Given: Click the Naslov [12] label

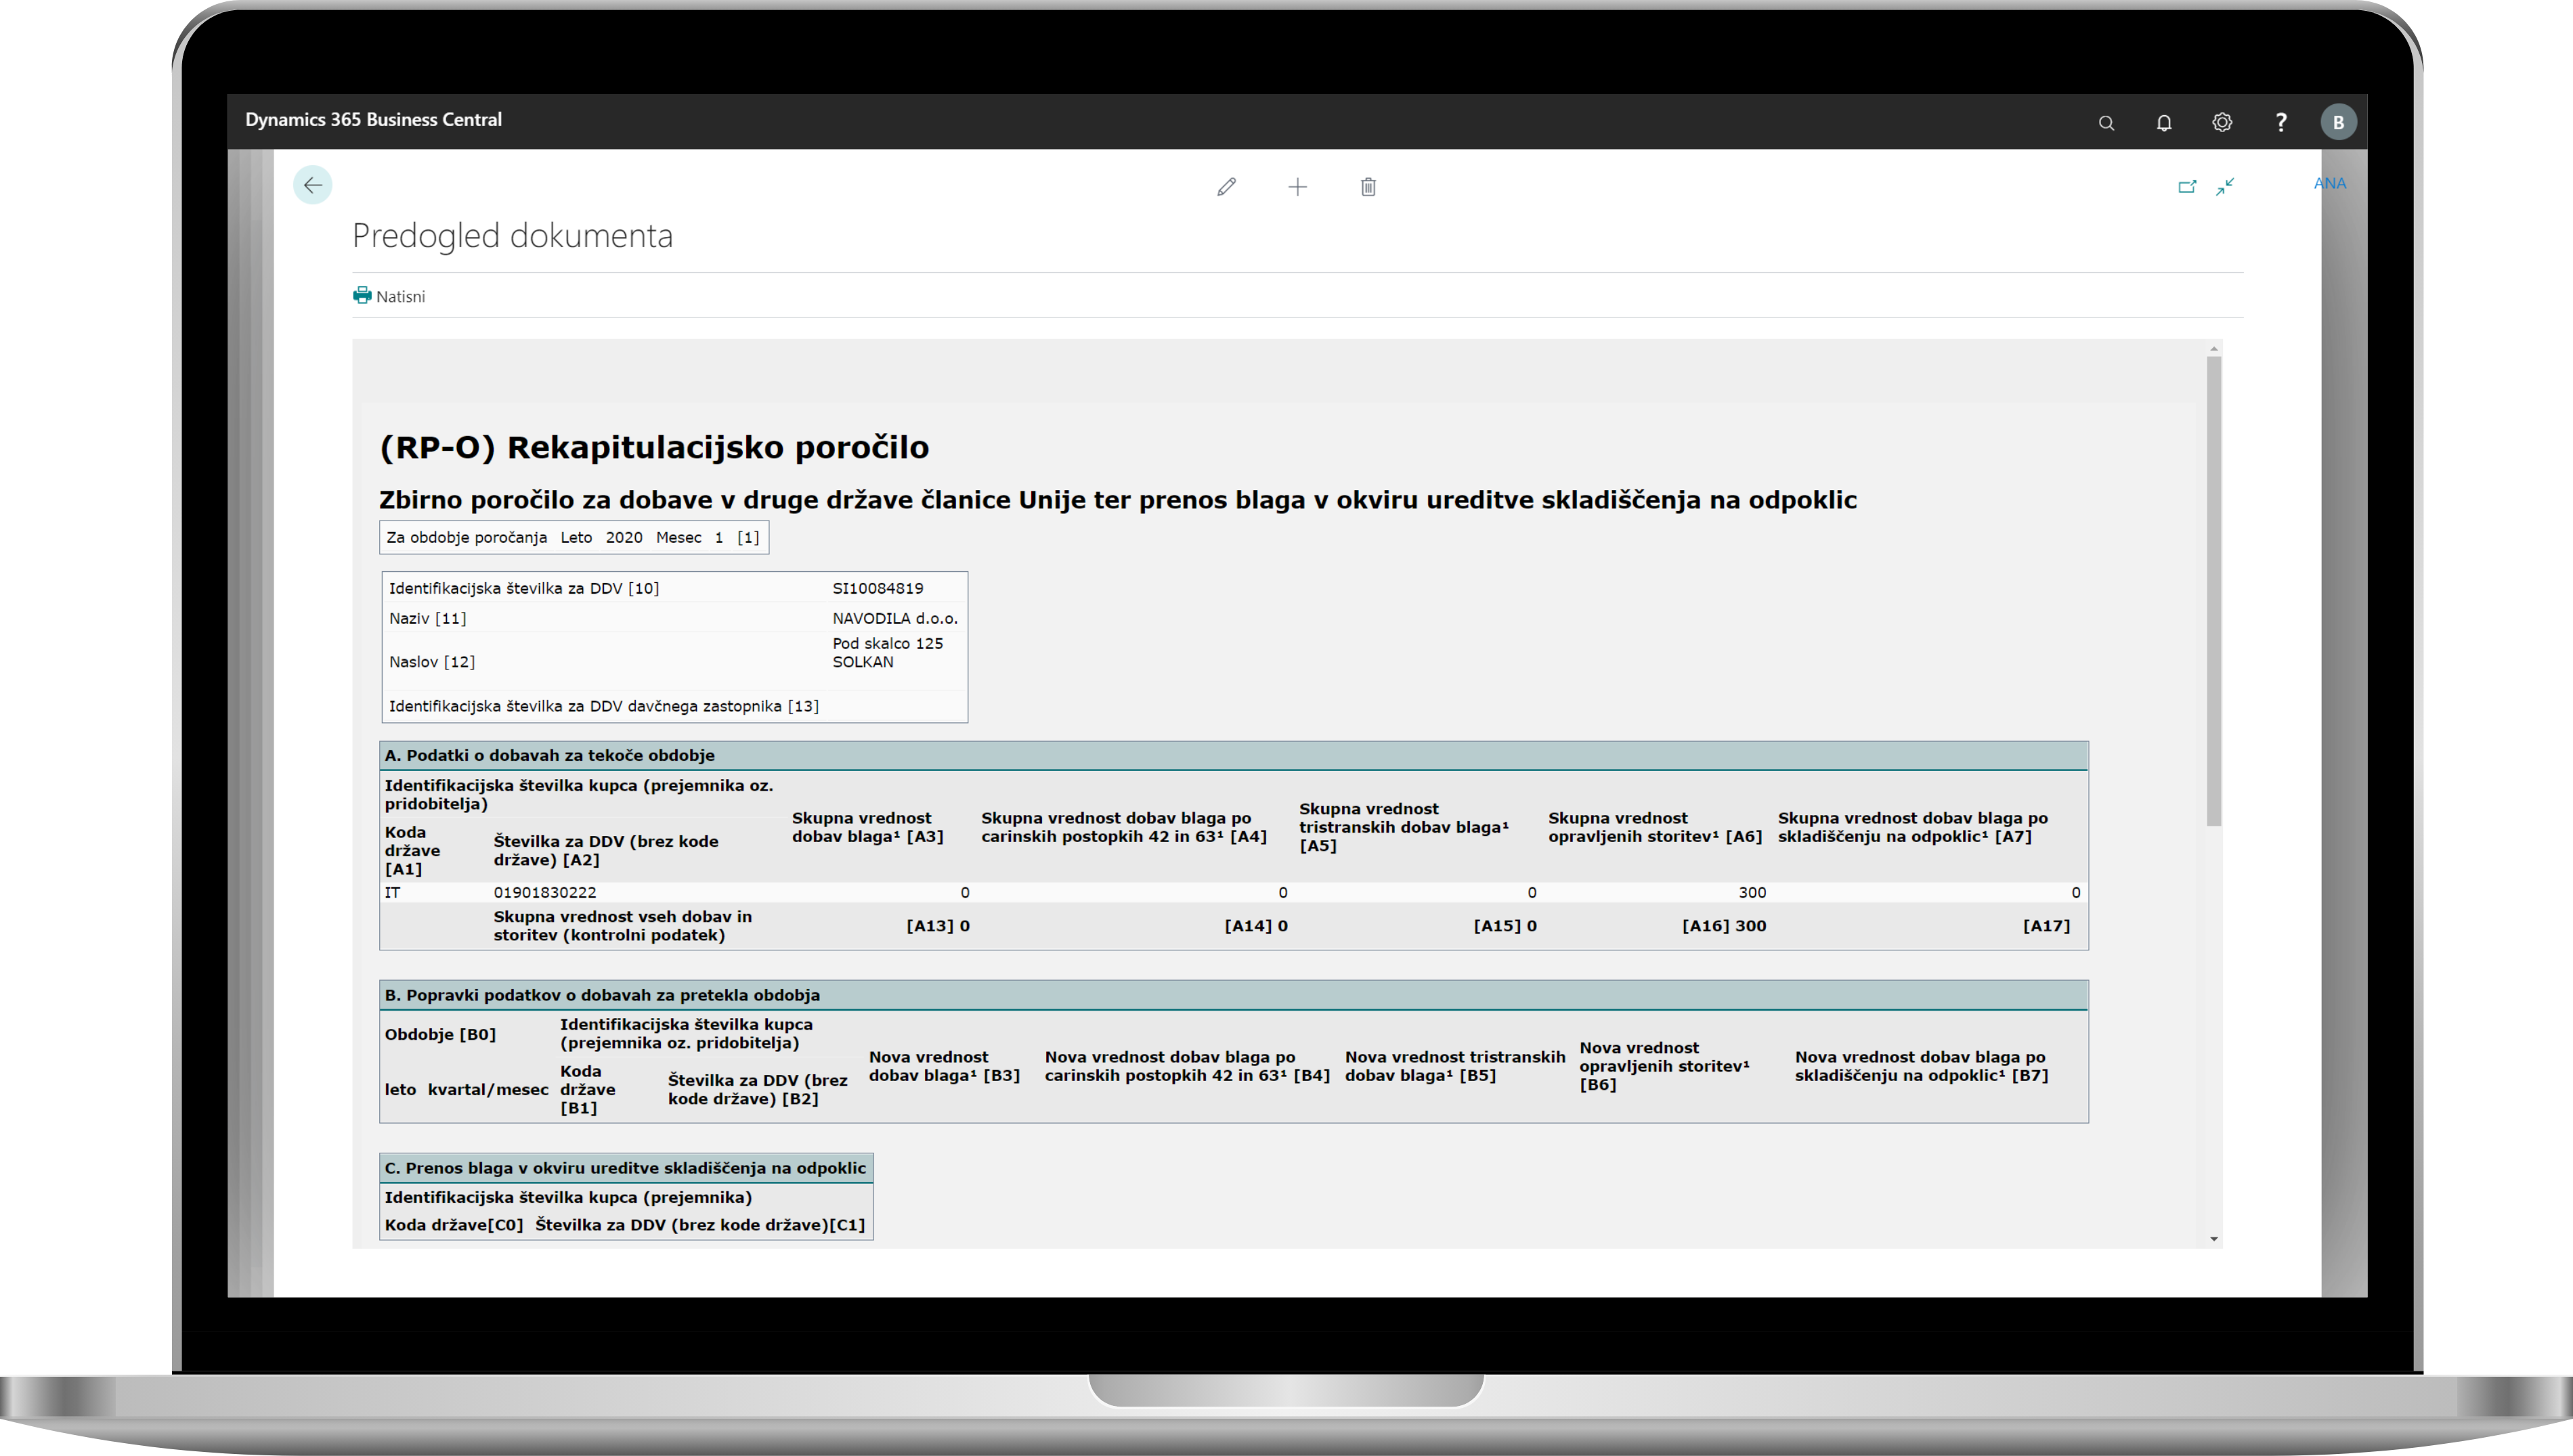Looking at the screenshot, I should 432,662.
